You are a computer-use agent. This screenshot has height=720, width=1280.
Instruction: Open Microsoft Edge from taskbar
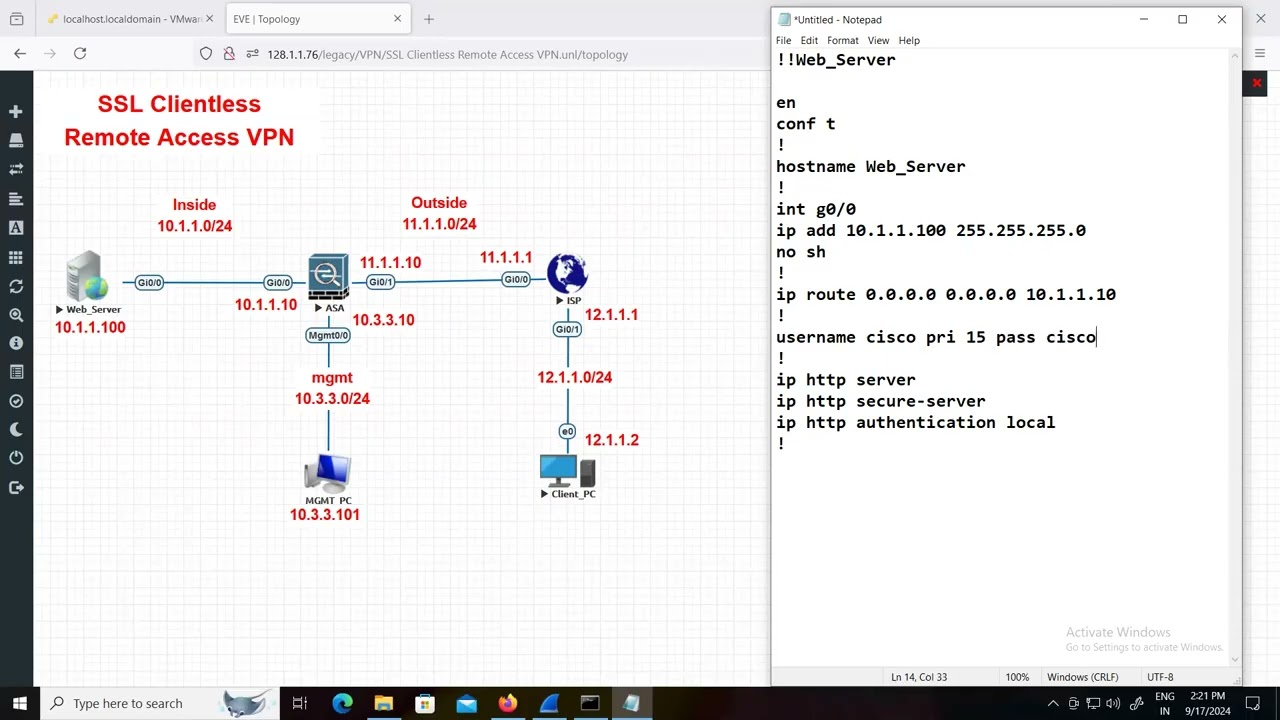click(342, 703)
